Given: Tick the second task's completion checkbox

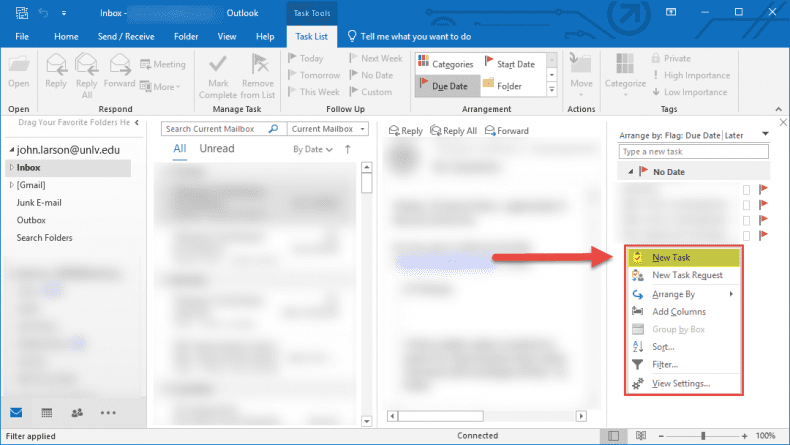Looking at the screenshot, I should (746, 204).
